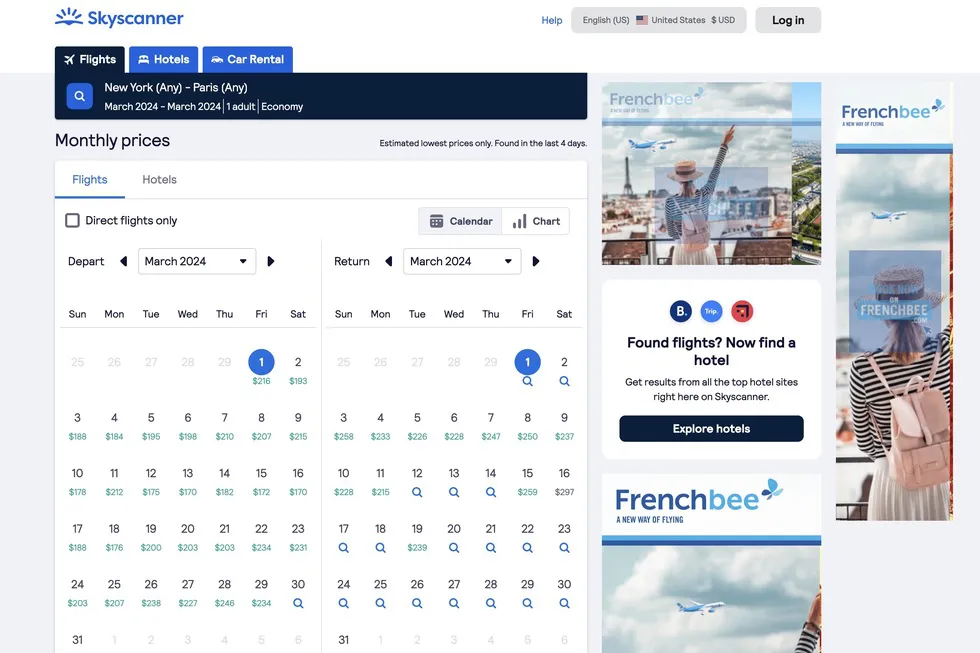Click search icon under depart date 30

click(298, 604)
